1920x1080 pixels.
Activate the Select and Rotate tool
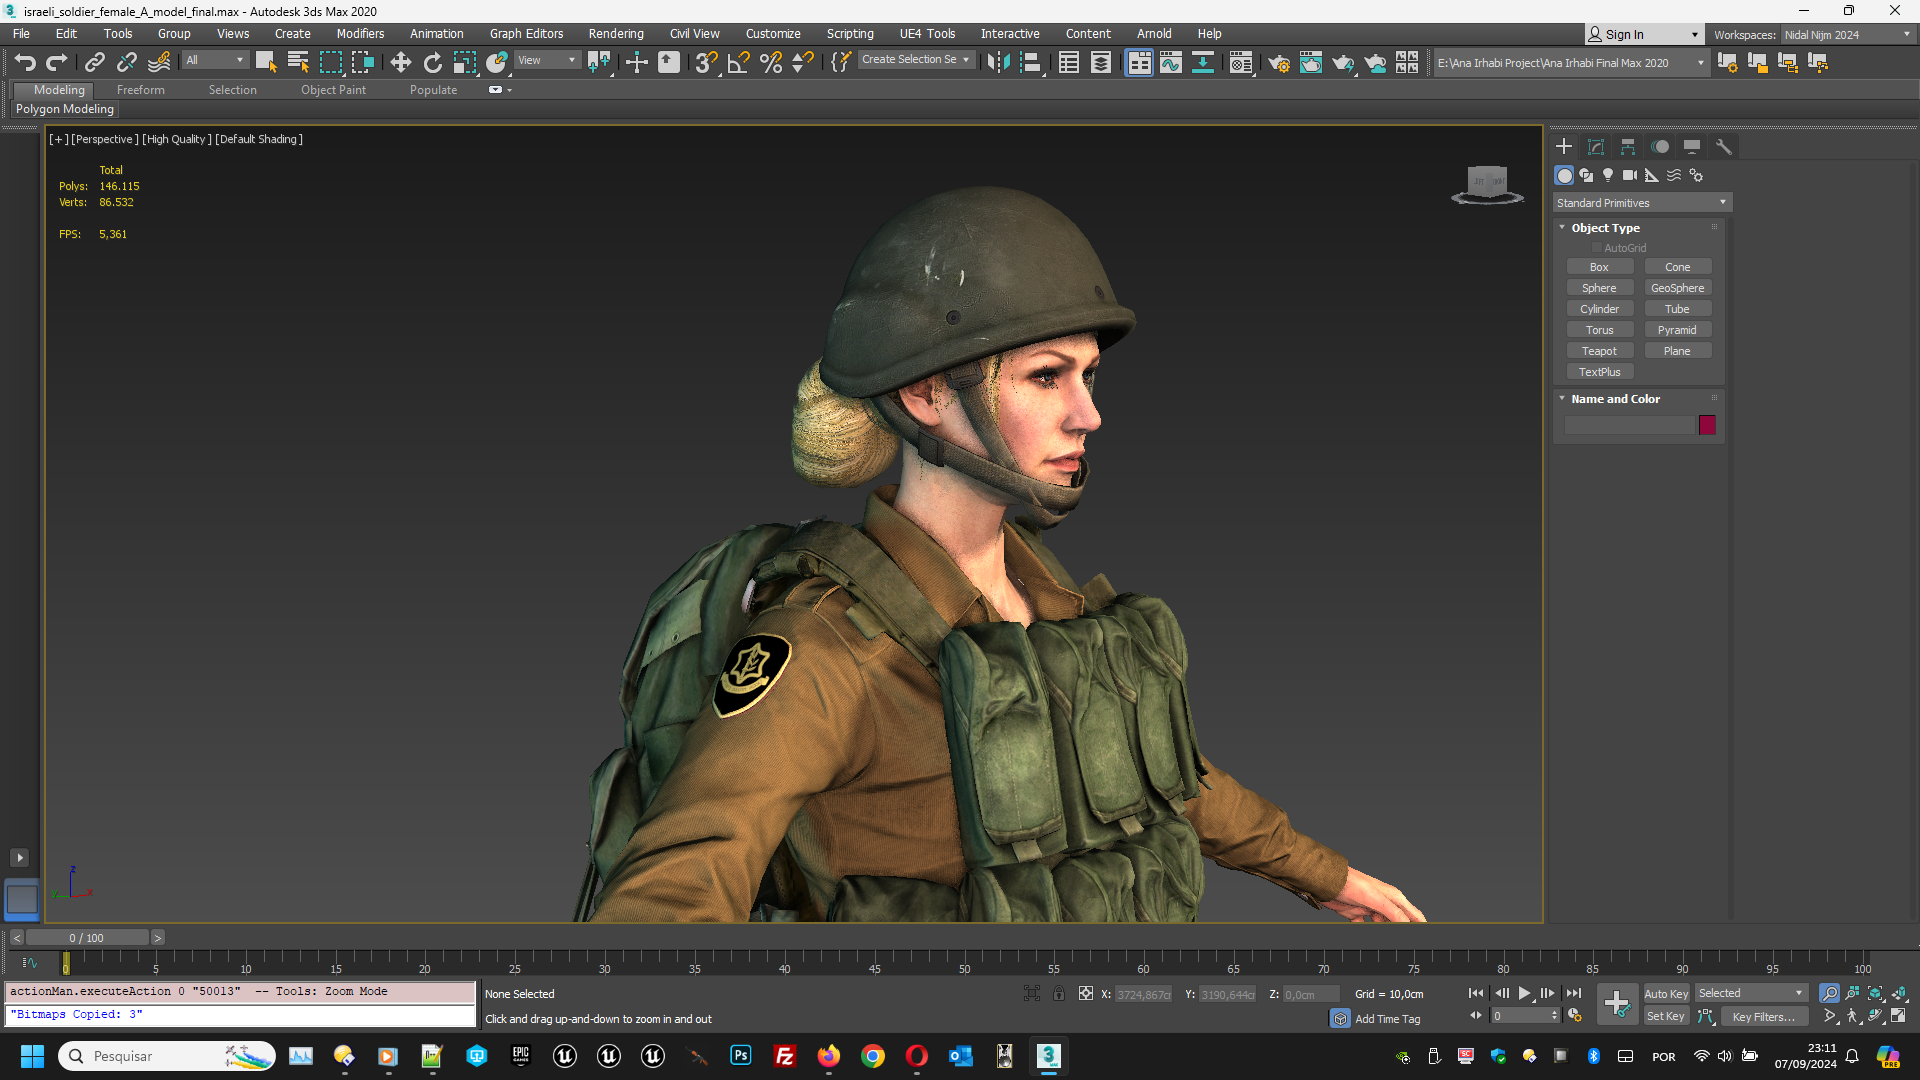[x=432, y=62]
